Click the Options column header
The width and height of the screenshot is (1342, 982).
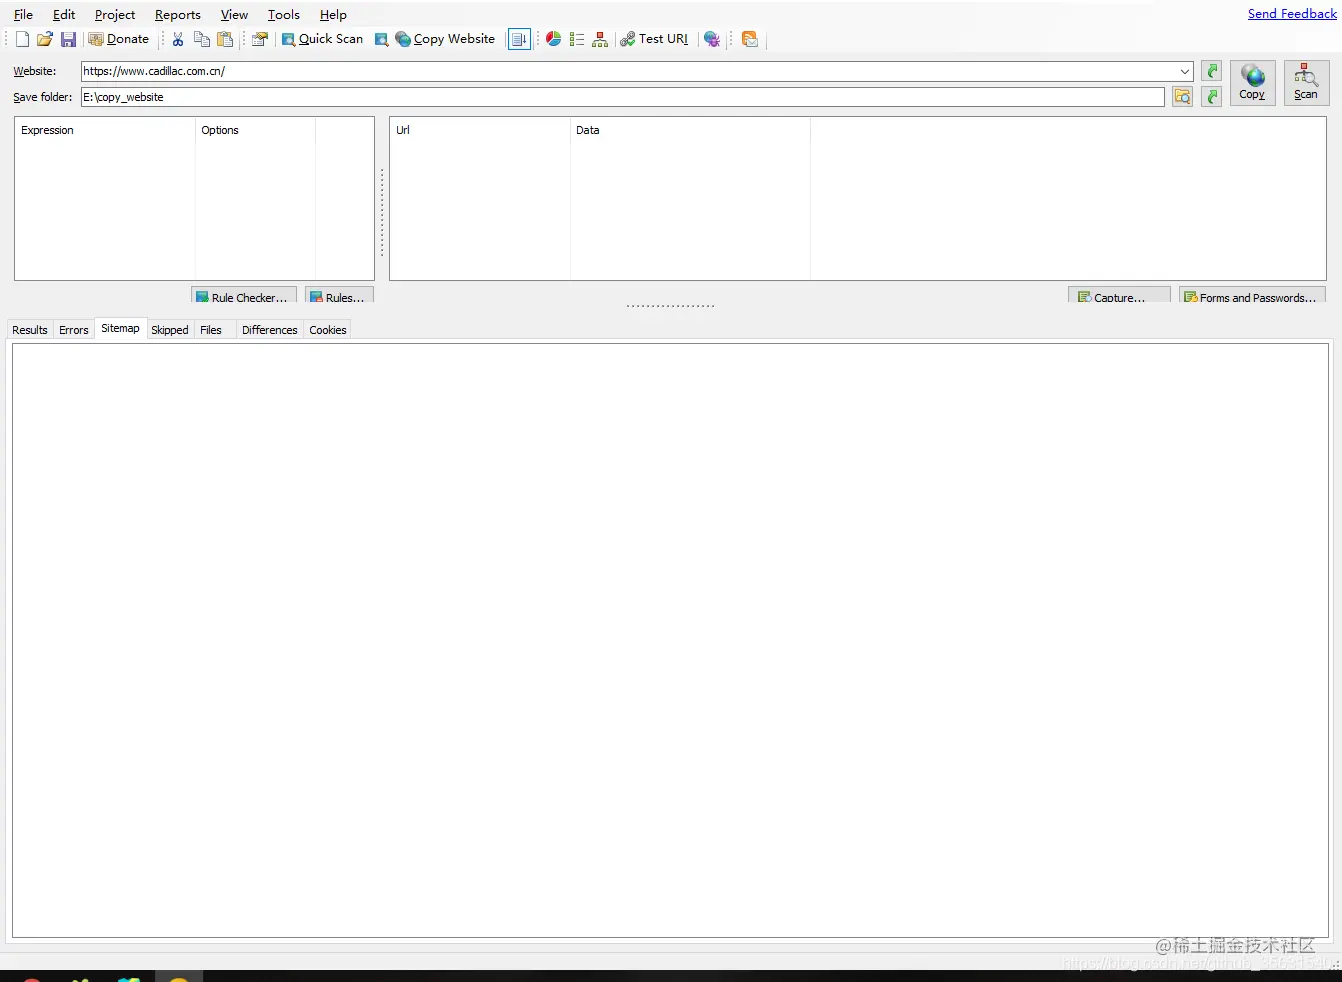[255, 130]
